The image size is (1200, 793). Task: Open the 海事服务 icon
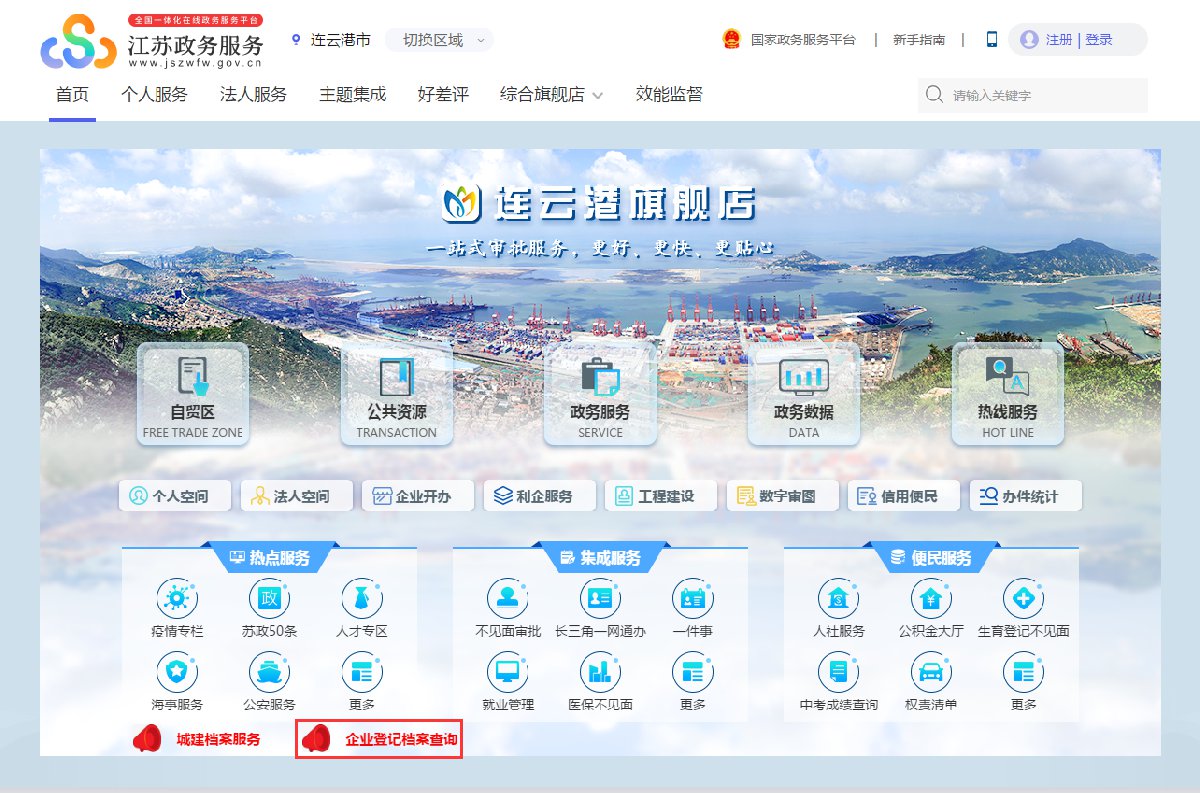click(177, 671)
